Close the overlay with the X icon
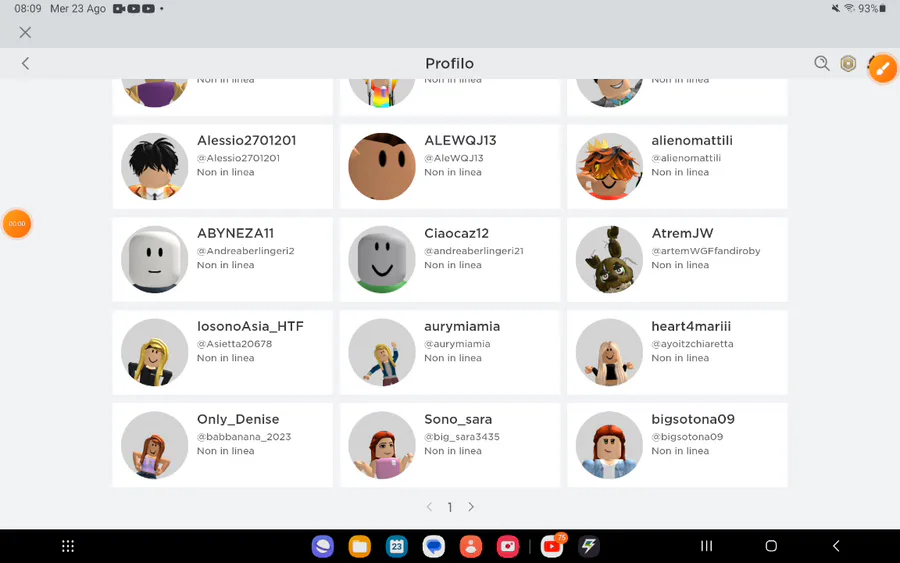The image size is (900, 563). [x=25, y=32]
